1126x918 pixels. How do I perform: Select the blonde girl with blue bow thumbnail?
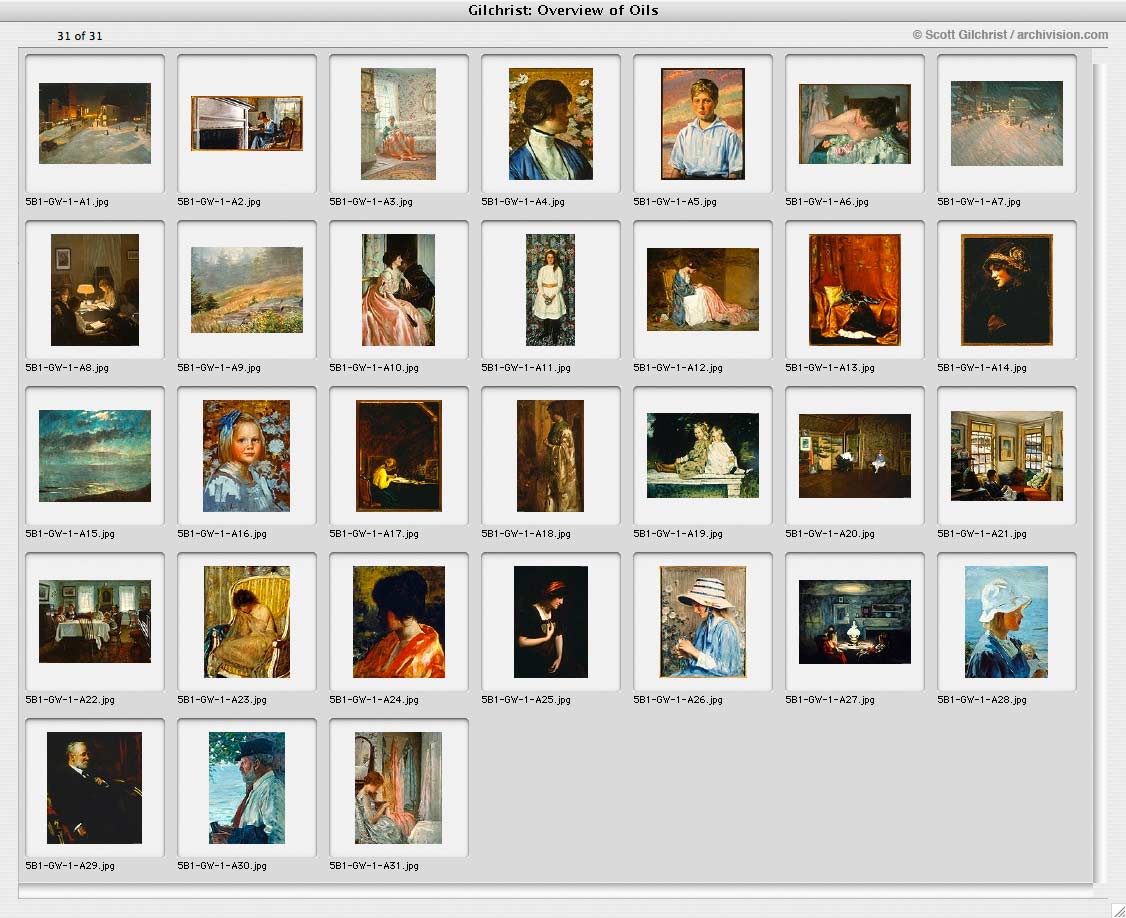tap(247, 455)
